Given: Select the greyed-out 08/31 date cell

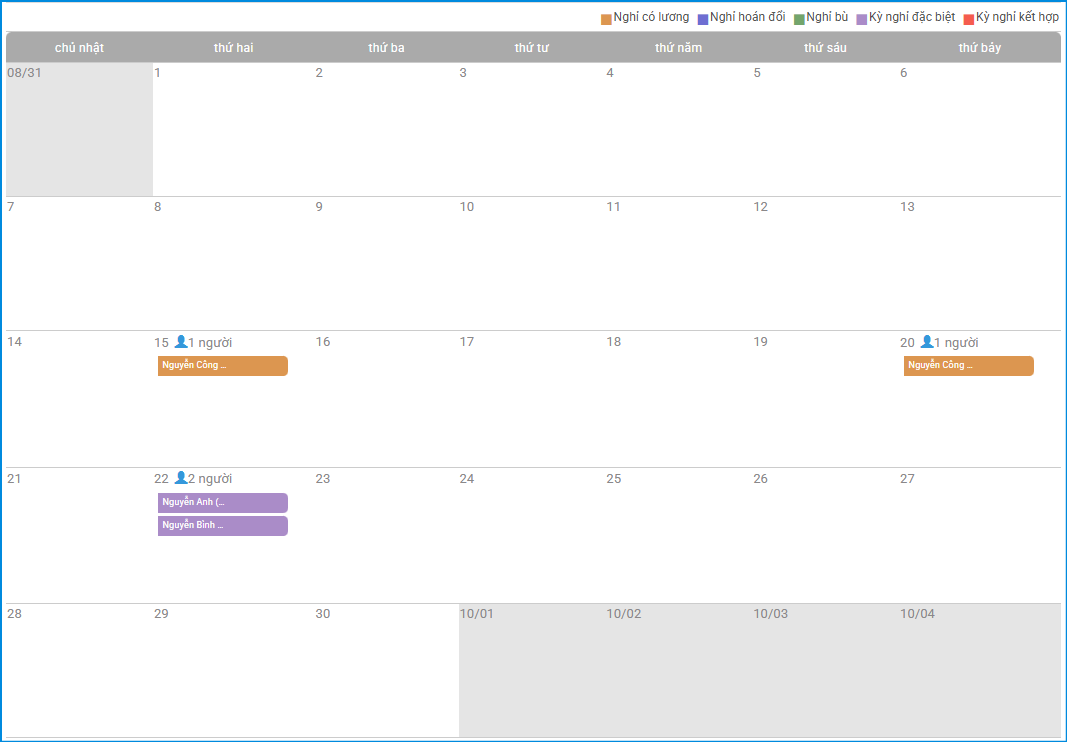Looking at the screenshot, I should (x=79, y=130).
